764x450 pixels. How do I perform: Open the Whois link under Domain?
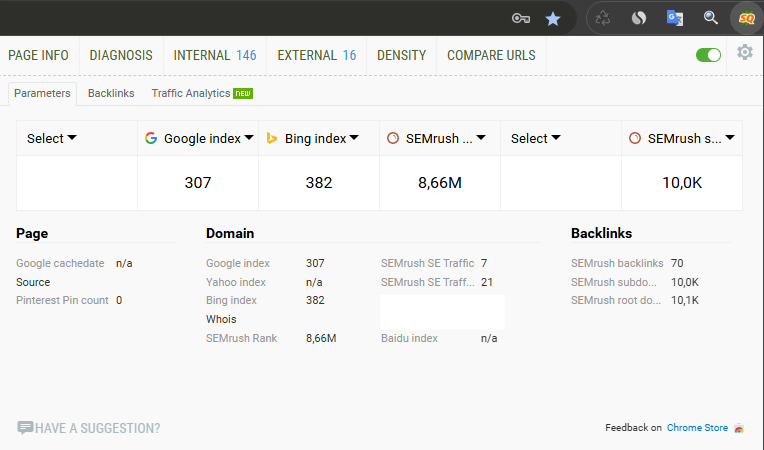tap(220, 319)
